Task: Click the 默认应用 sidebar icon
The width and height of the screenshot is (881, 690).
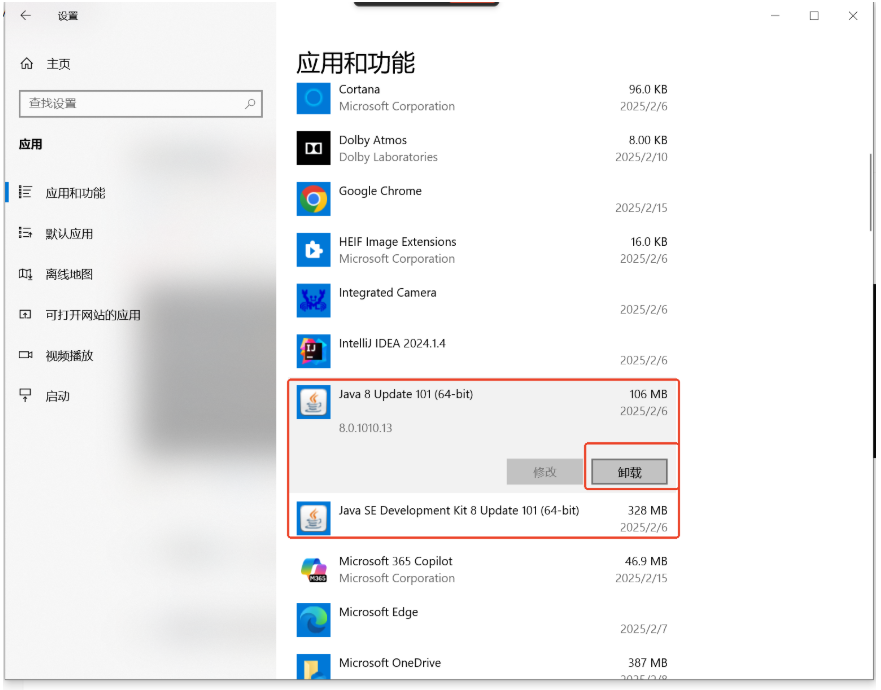Action: 25,233
